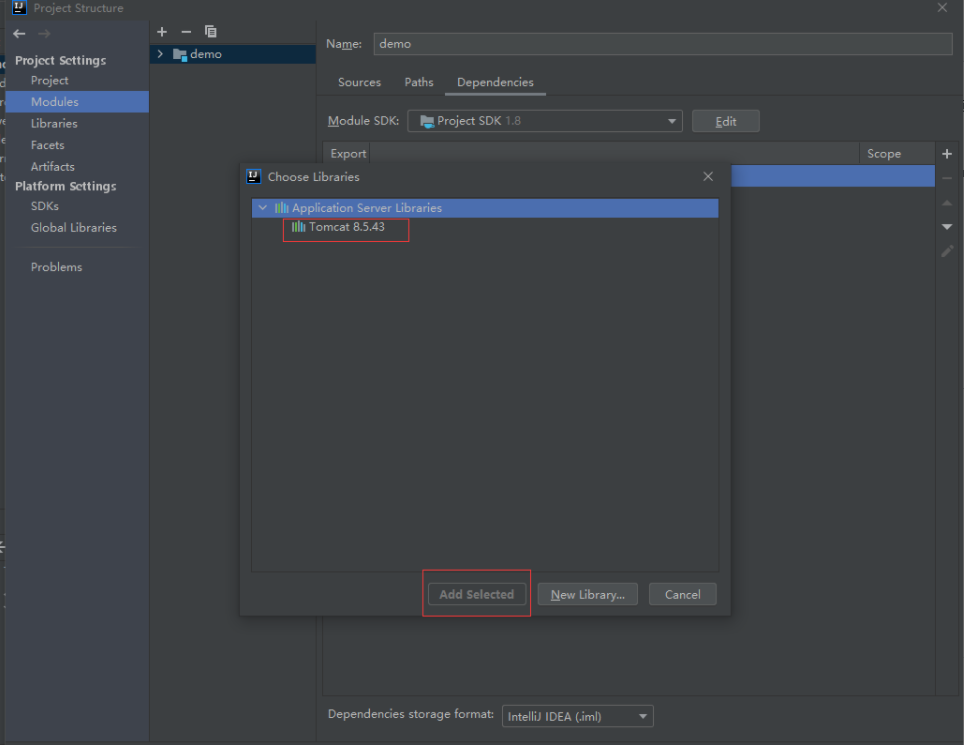Switch to the Paths tab

[419, 82]
